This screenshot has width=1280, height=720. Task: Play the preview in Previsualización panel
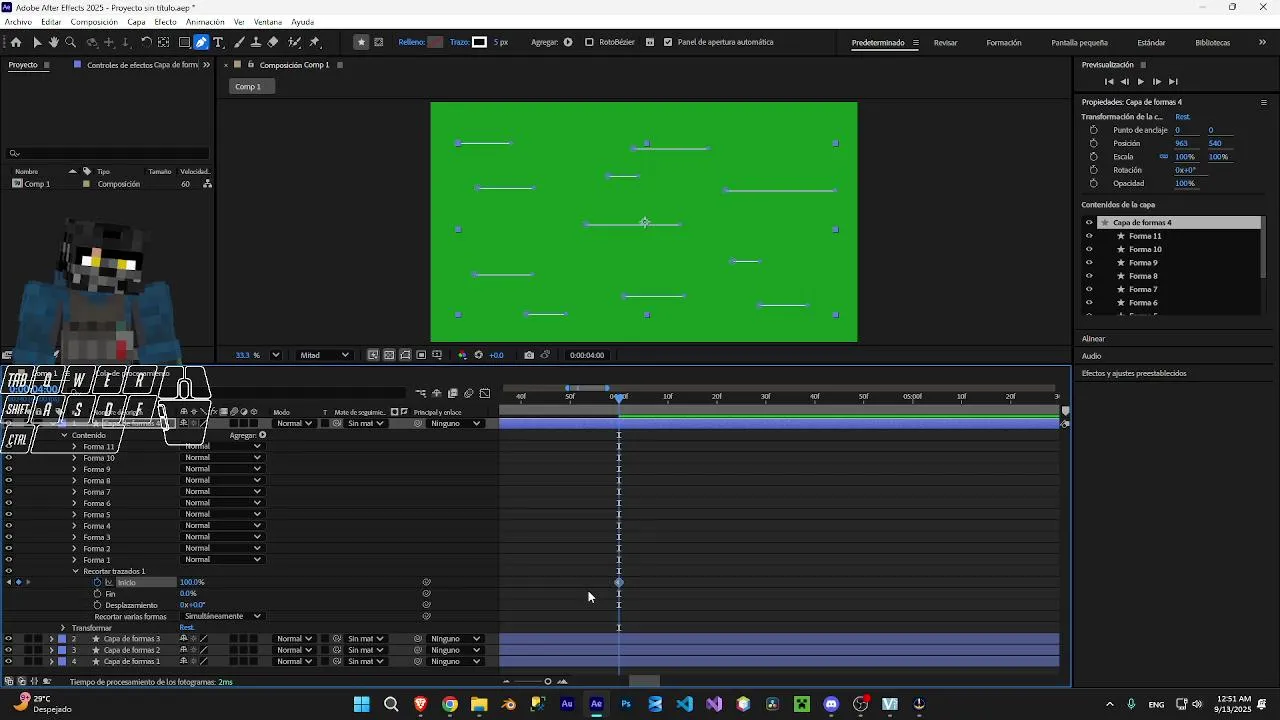[x=1141, y=81]
